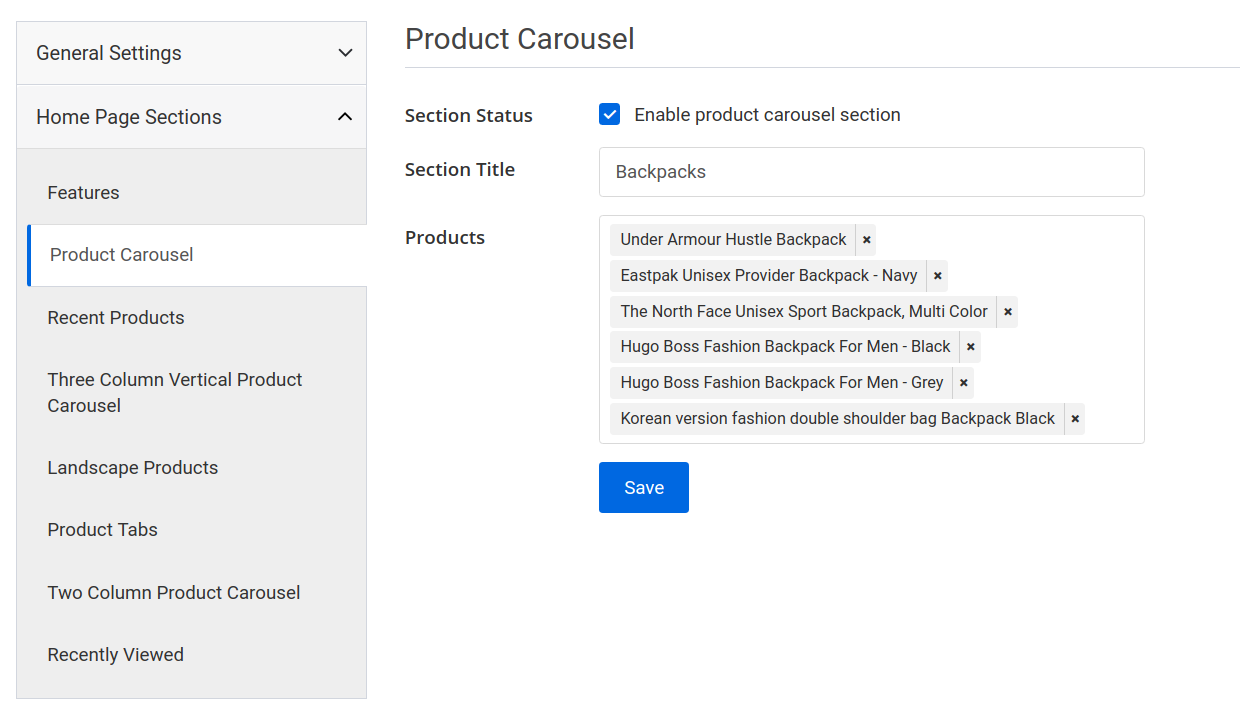The image size is (1240, 721).
Task: Select the Features section
Action: [83, 192]
